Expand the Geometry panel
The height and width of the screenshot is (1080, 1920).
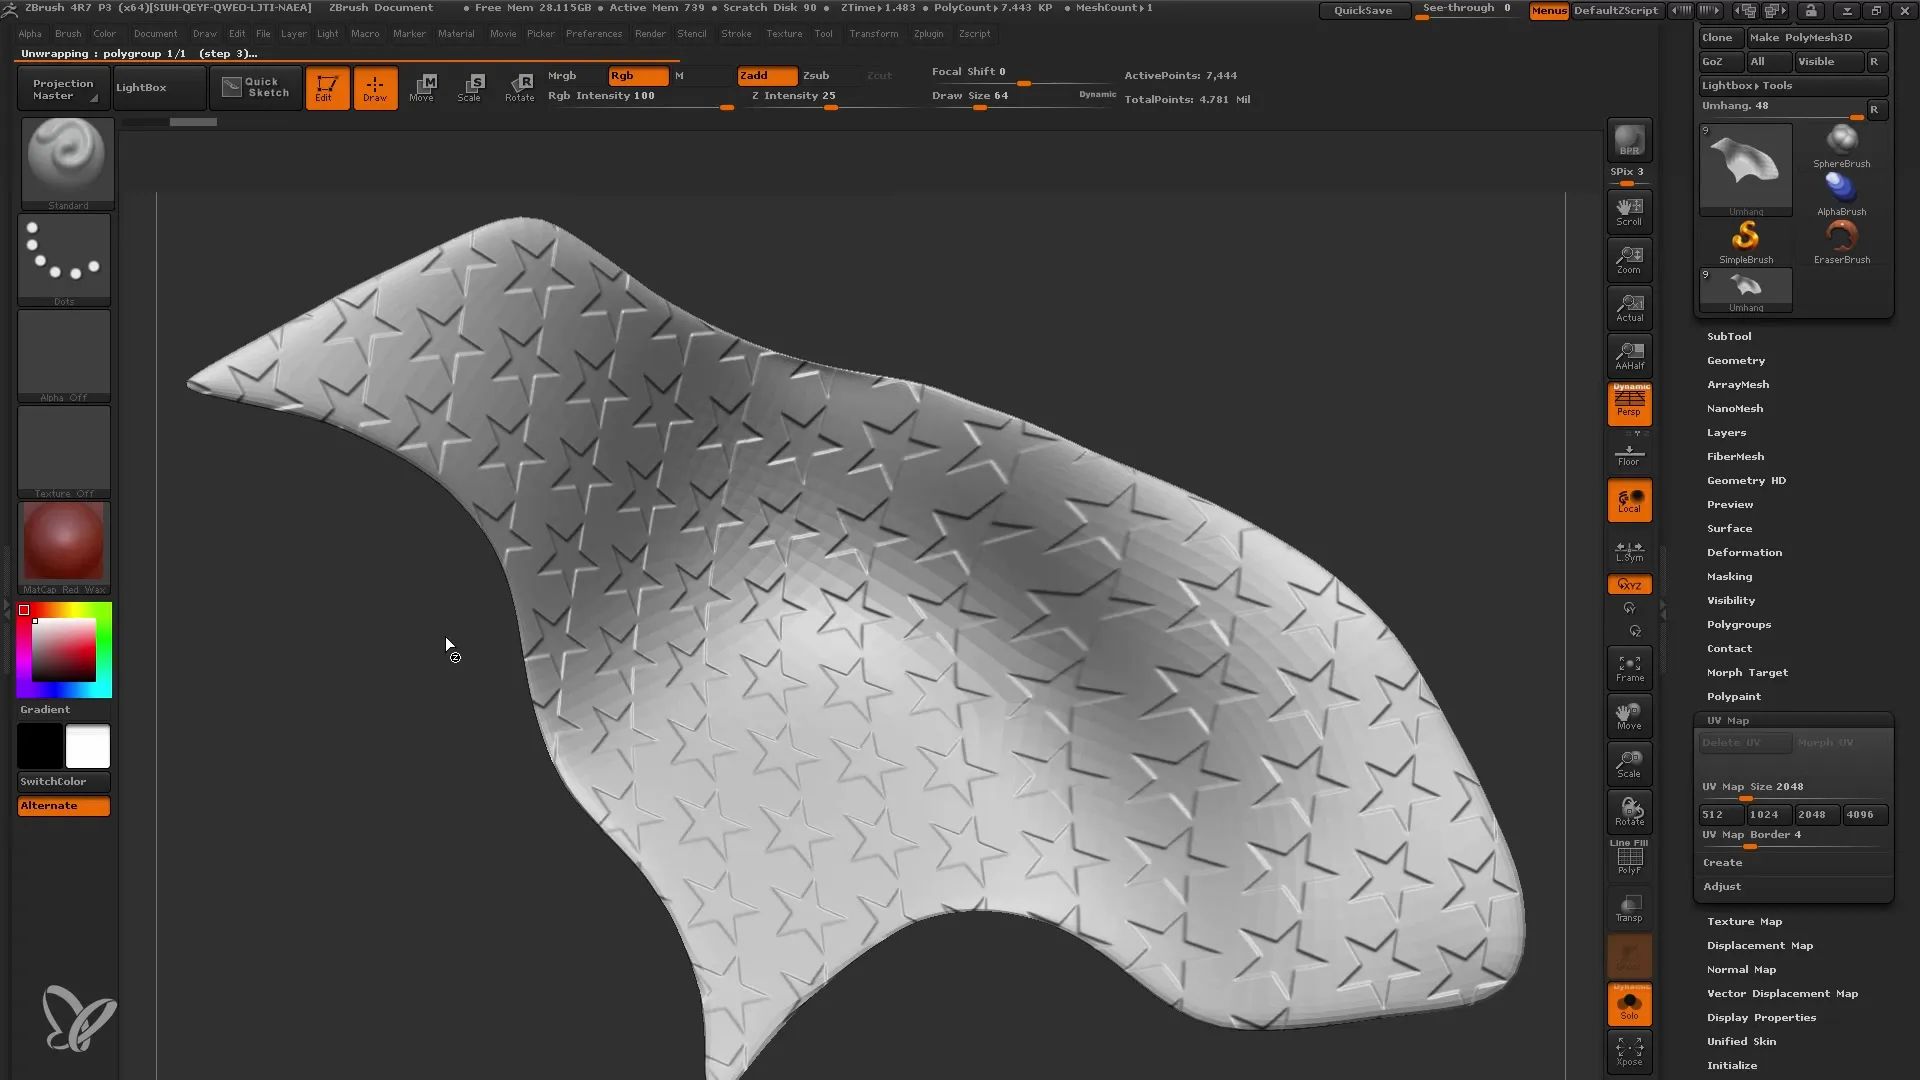point(1735,360)
